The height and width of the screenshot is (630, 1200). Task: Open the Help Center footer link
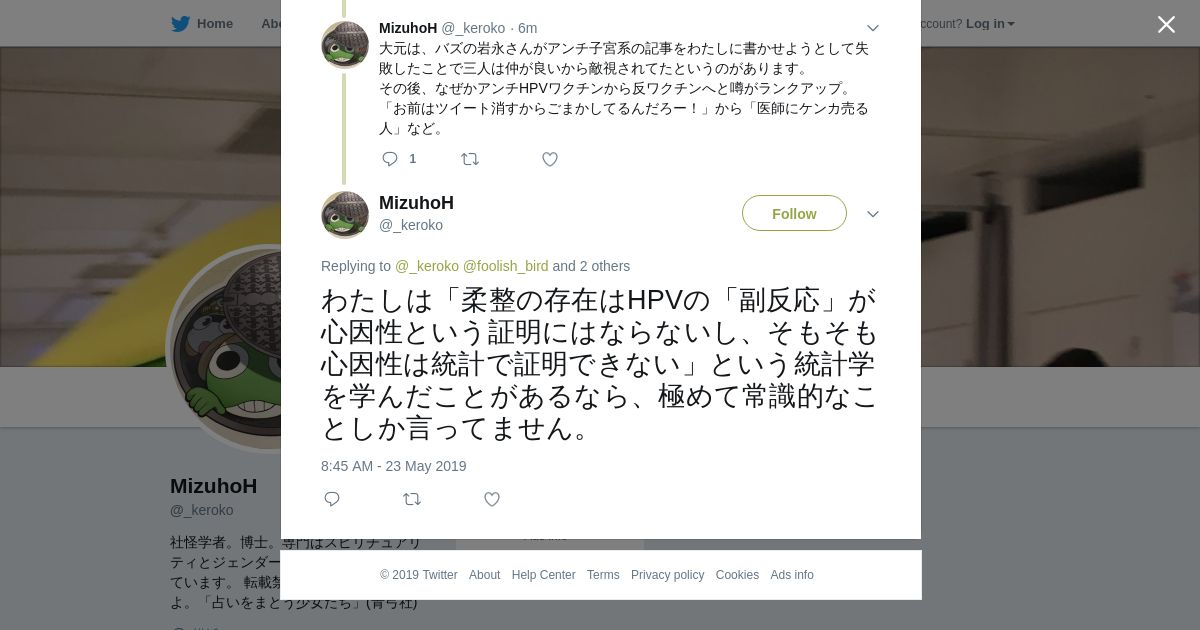(543, 575)
